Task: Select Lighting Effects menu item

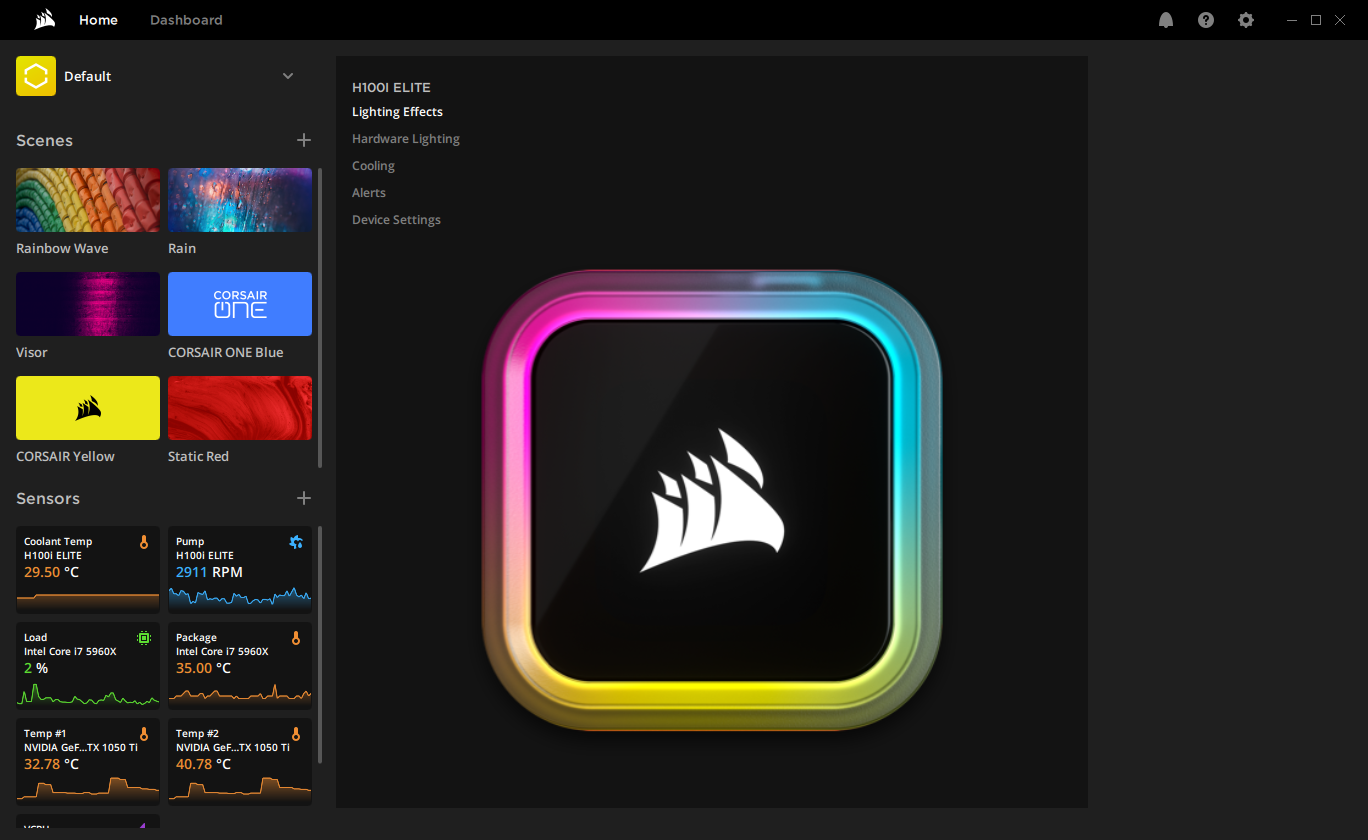Action: tap(397, 112)
